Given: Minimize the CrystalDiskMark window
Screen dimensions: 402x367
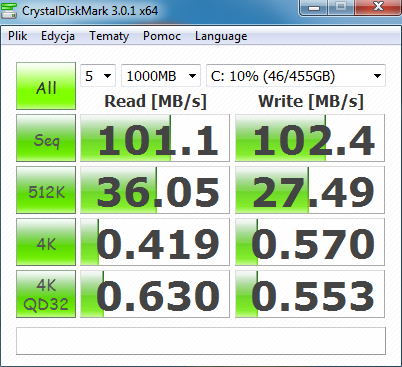Looking at the screenshot, I should [314, 7].
